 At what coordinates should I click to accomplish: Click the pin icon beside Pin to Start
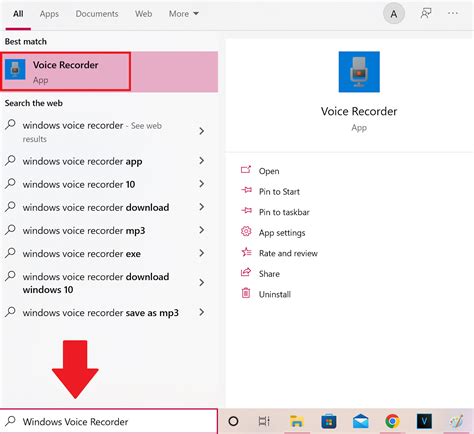[x=246, y=190]
